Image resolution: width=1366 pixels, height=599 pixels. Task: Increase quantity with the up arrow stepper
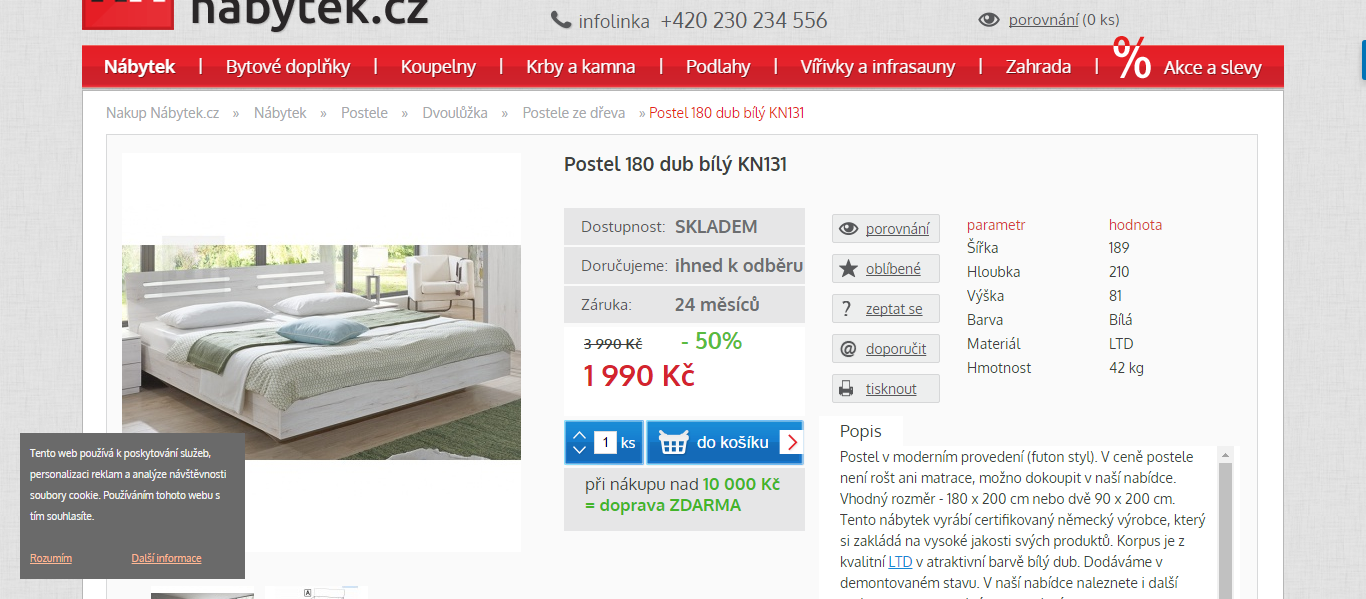pyautogui.click(x=579, y=434)
